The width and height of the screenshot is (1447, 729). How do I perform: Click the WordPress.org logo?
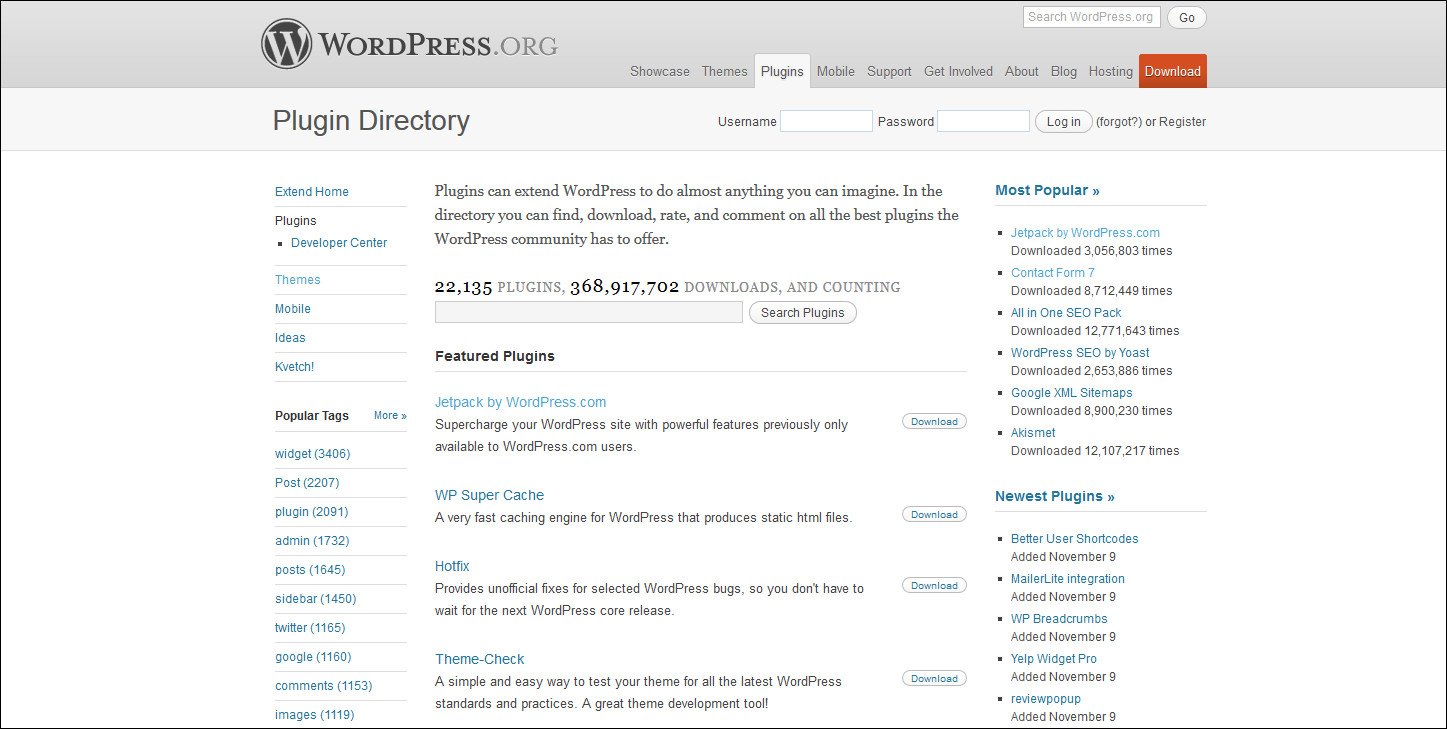[x=409, y=44]
